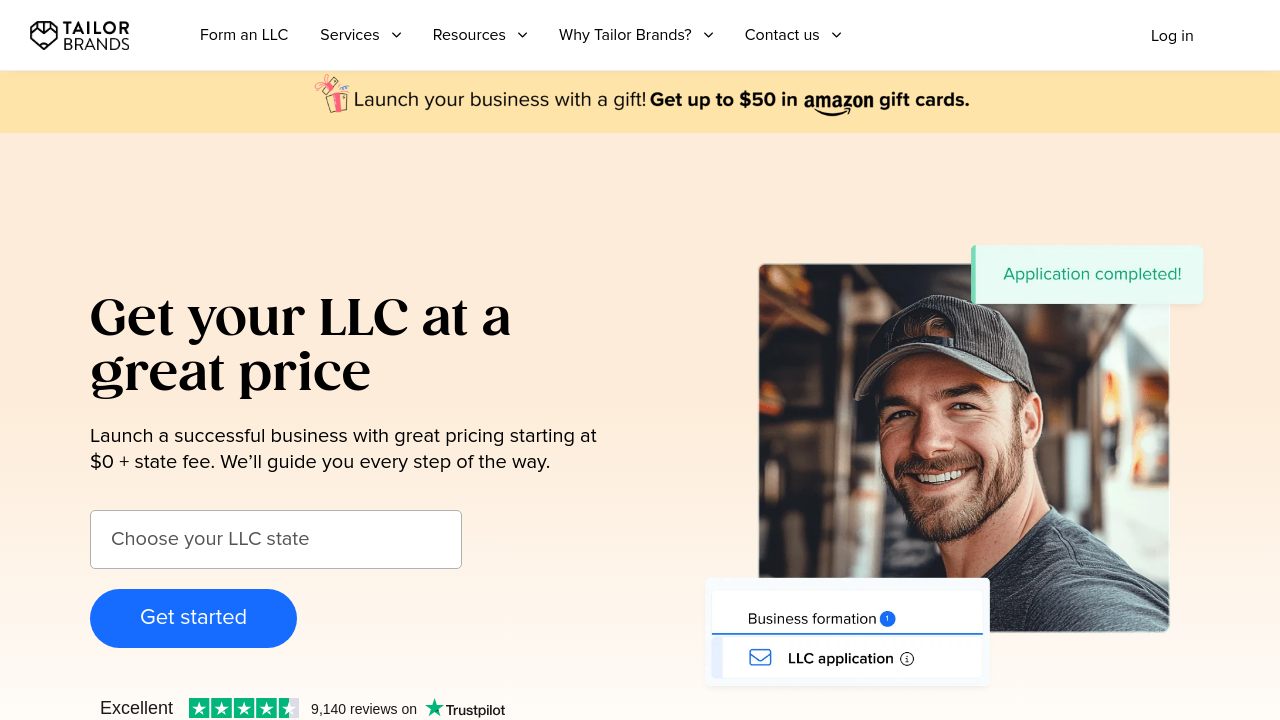This screenshot has height=720, width=1280.
Task: Expand the Services dropdown menu
Action: tap(361, 35)
